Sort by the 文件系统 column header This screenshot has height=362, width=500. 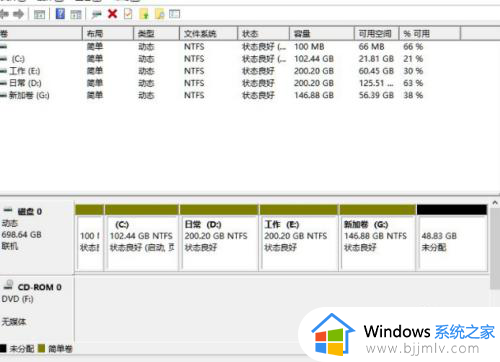tap(209, 34)
